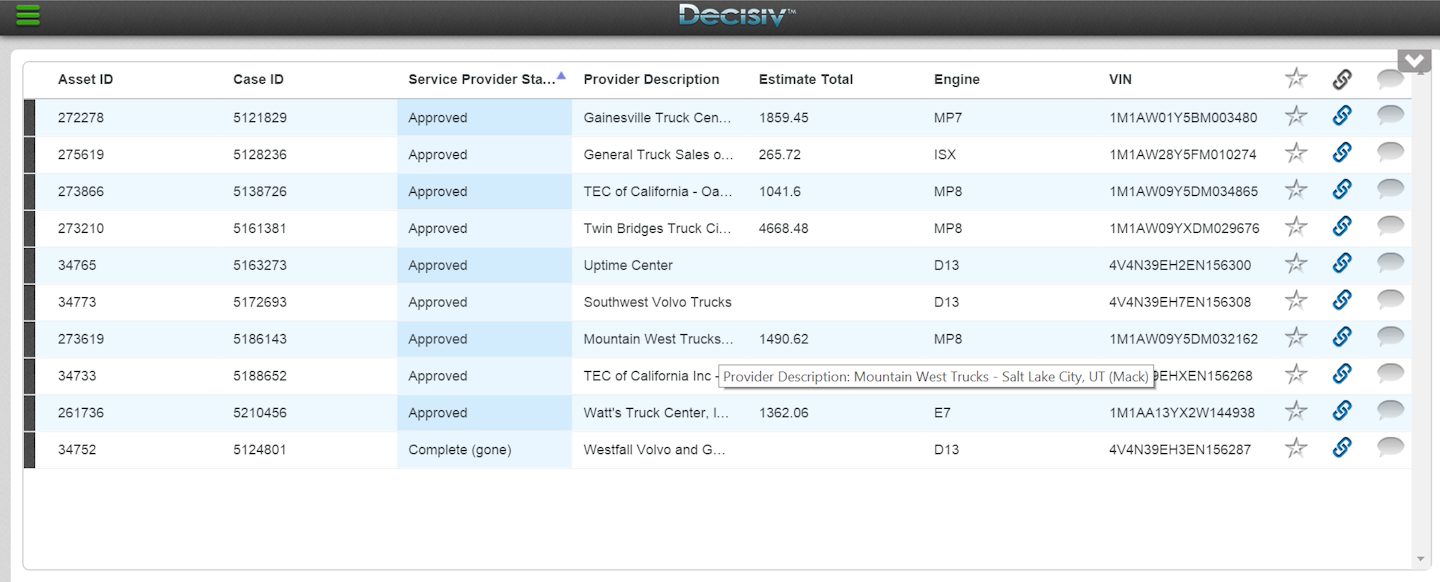Image resolution: width=1440 pixels, height=582 pixels.
Task: Sort table by Estimate Total header
Action: click(805, 80)
